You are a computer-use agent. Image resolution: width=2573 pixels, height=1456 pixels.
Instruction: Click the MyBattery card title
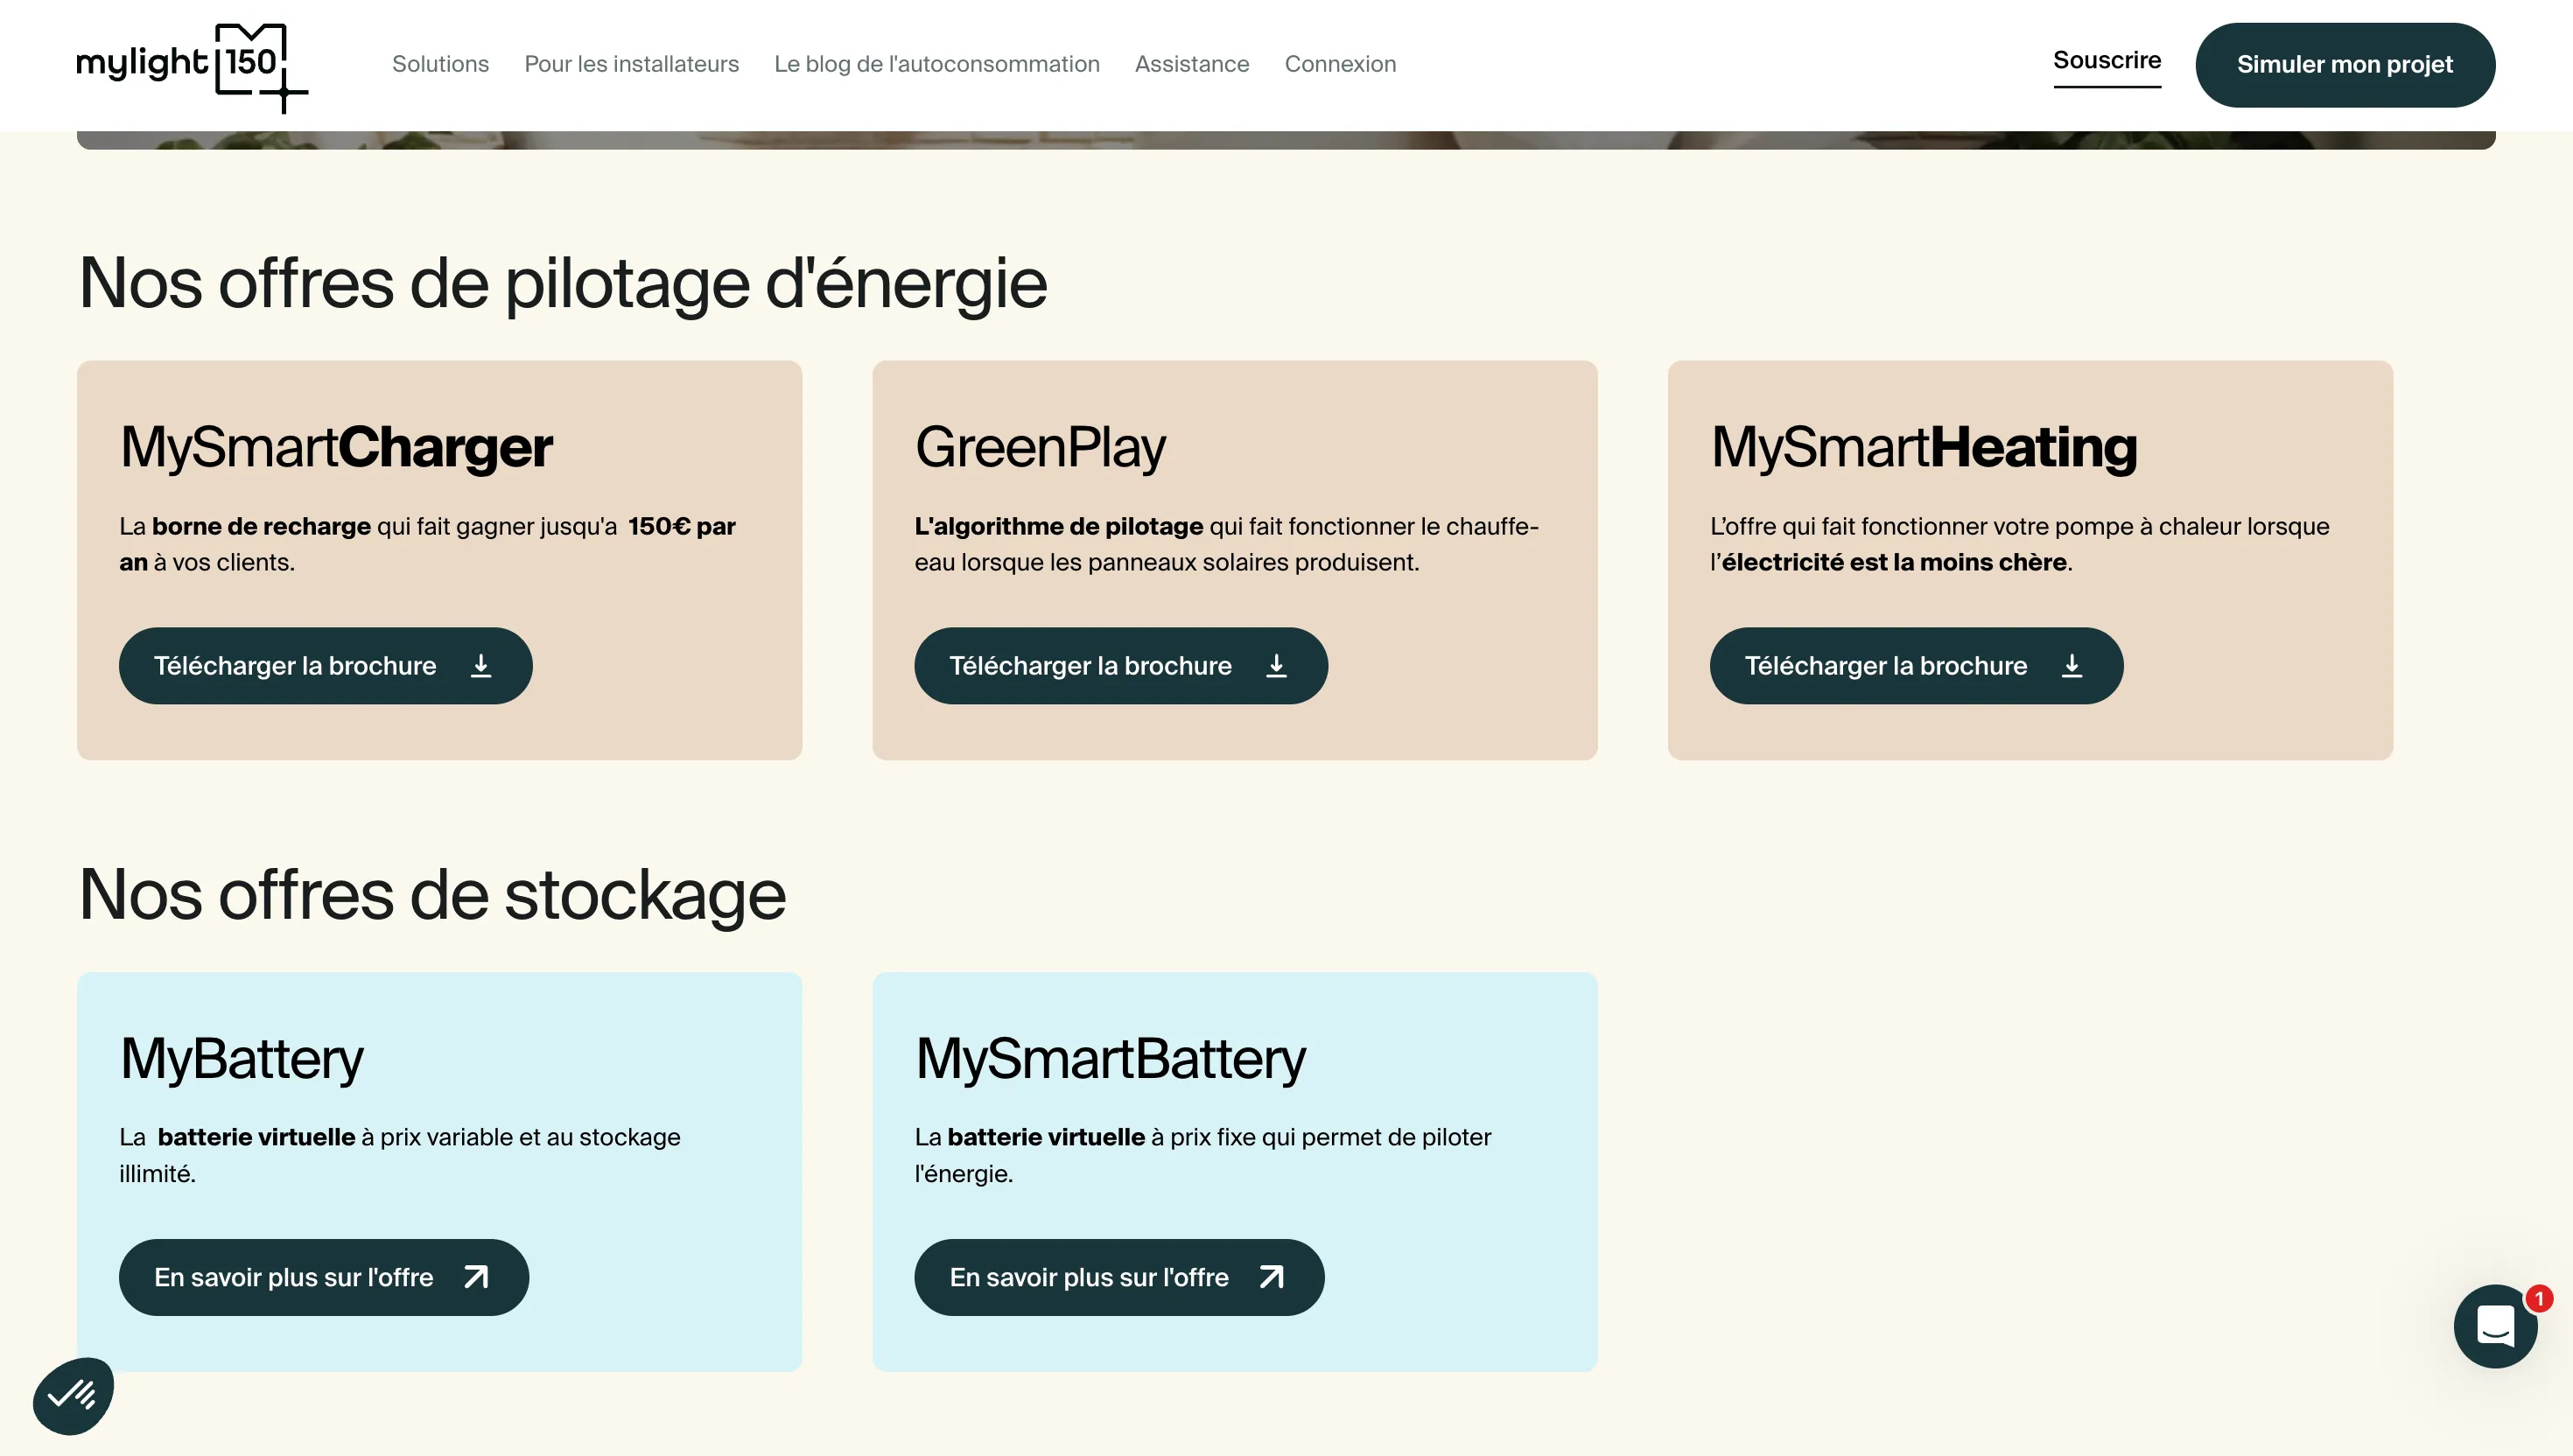click(x=241, y=1059)
